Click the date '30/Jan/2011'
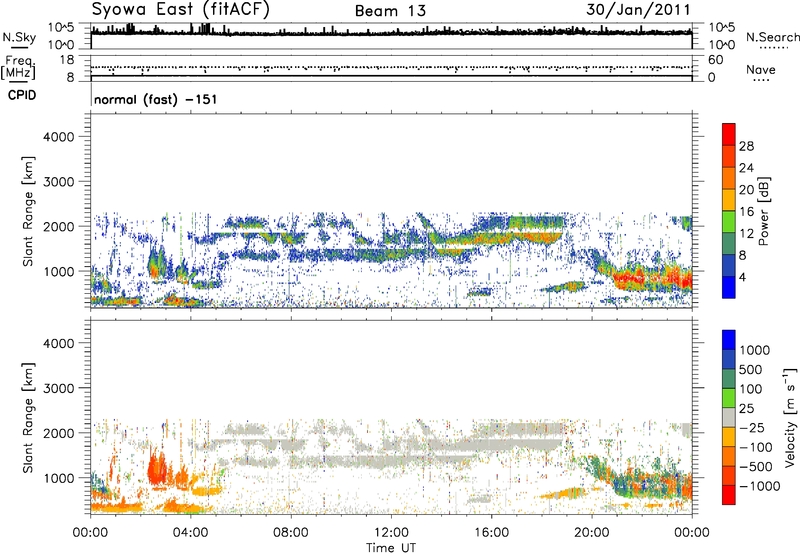This screenshot has width=800, height=554. pyautogui.click(x=638, y=10)
